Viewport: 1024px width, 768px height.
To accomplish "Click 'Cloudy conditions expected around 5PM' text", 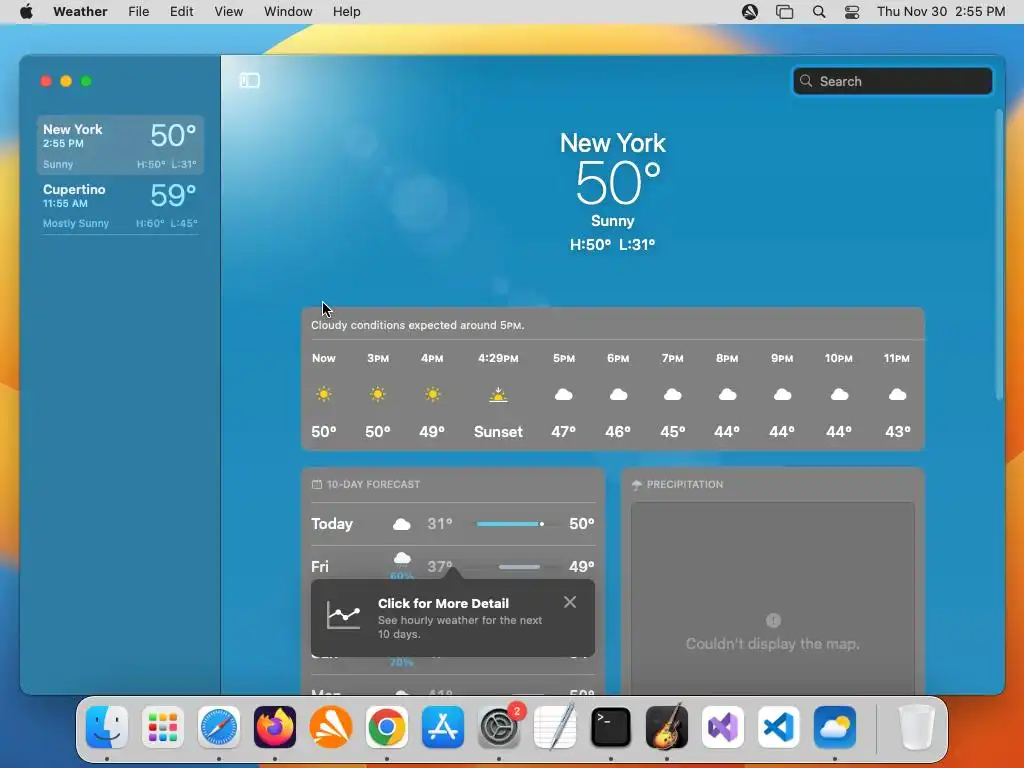I will (x=417, y=325).
